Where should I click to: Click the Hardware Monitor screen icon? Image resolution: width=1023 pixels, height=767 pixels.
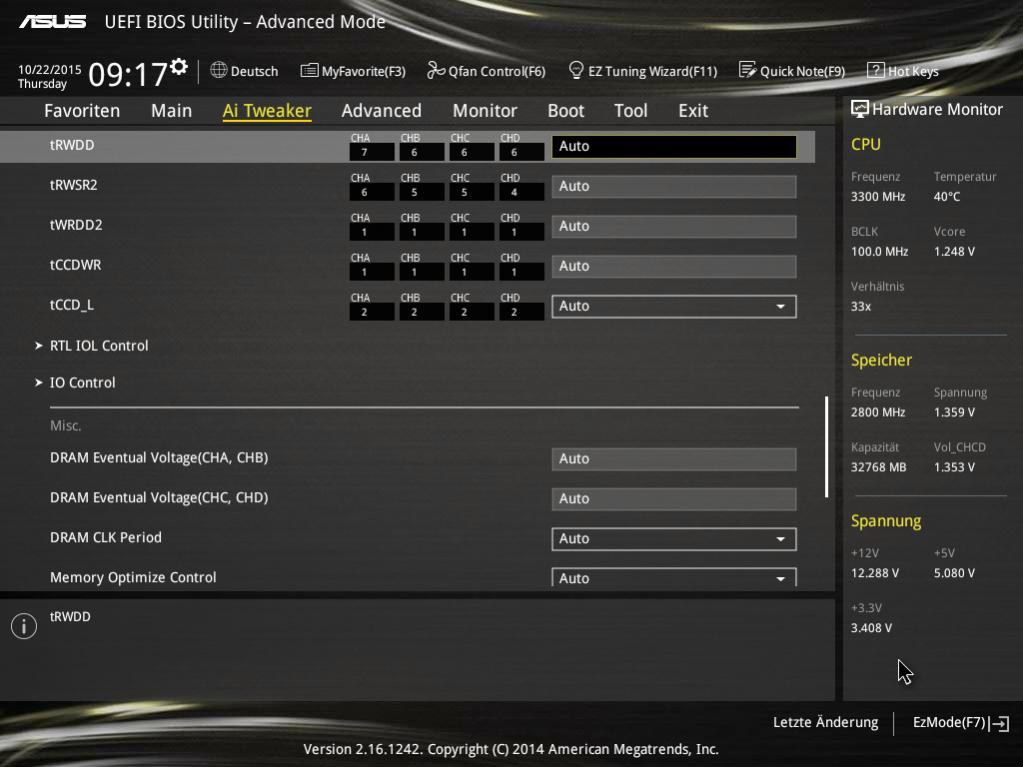859,109
